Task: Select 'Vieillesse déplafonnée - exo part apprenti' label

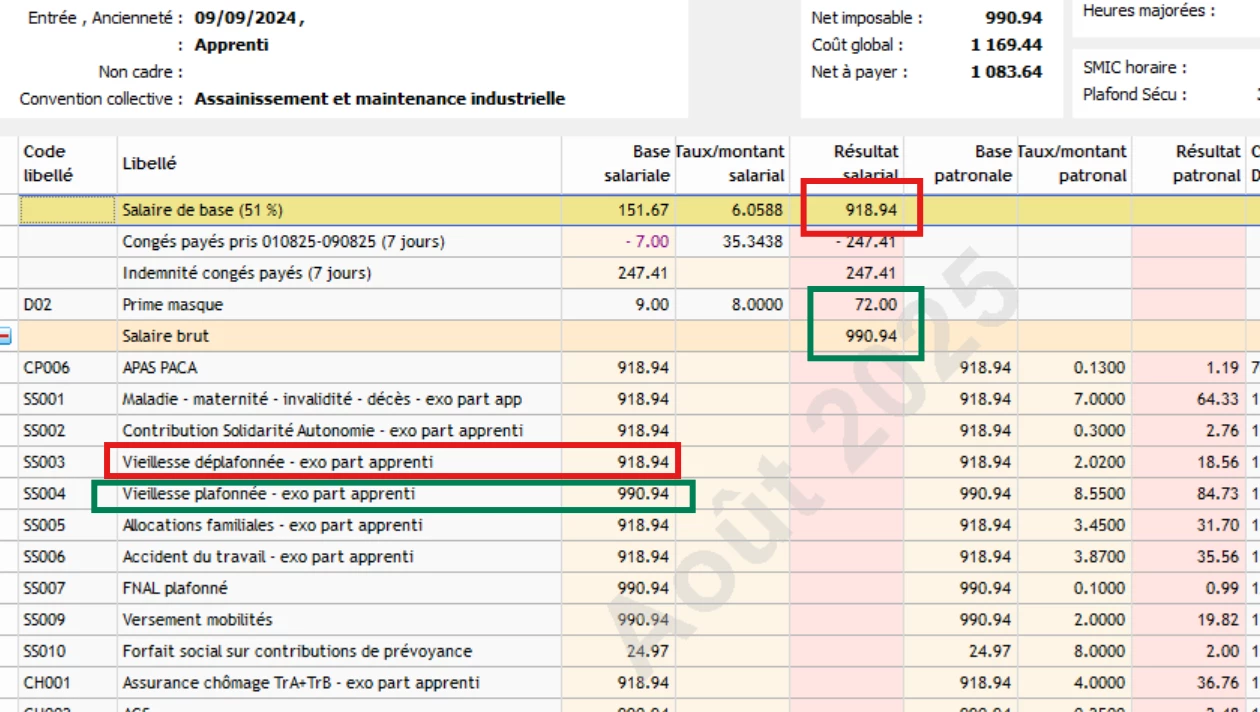Action: pyautogui.click(x=278, y=462)
